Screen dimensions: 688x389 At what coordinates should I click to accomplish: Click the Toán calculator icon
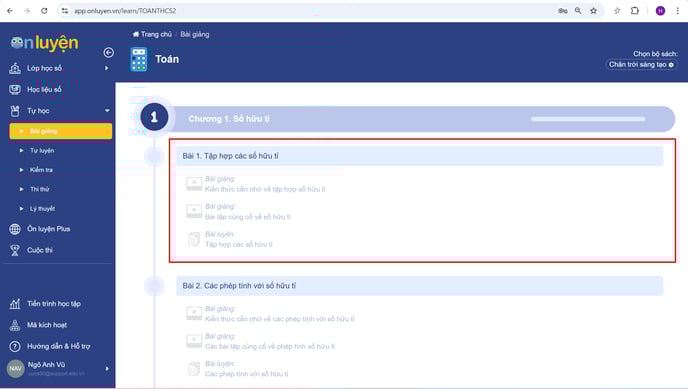point(139,59)
